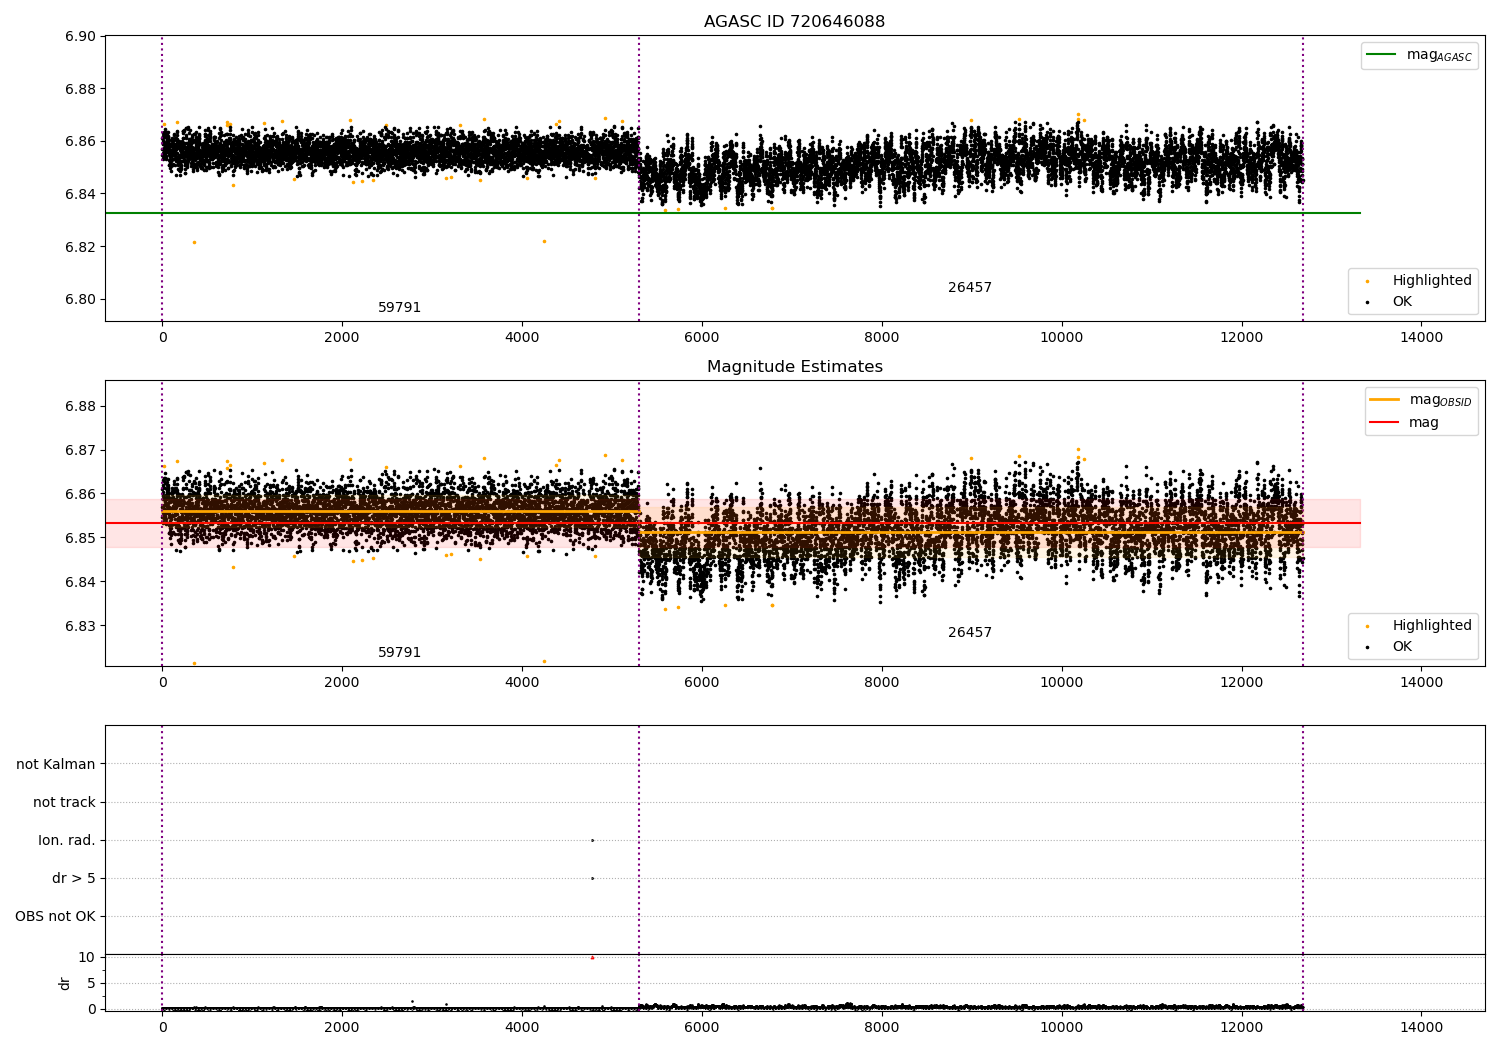Click the 'AGASC ID 720646088' plot title

tap(794, 22)
